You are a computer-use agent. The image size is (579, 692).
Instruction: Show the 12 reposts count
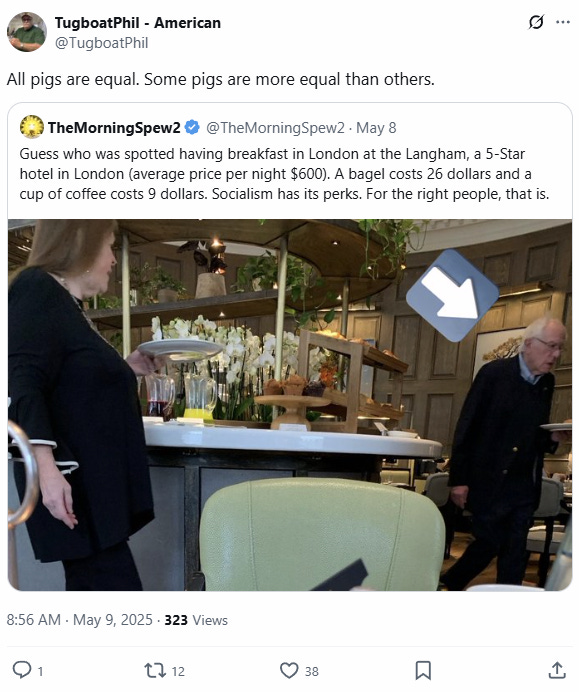tap(178, 671)
